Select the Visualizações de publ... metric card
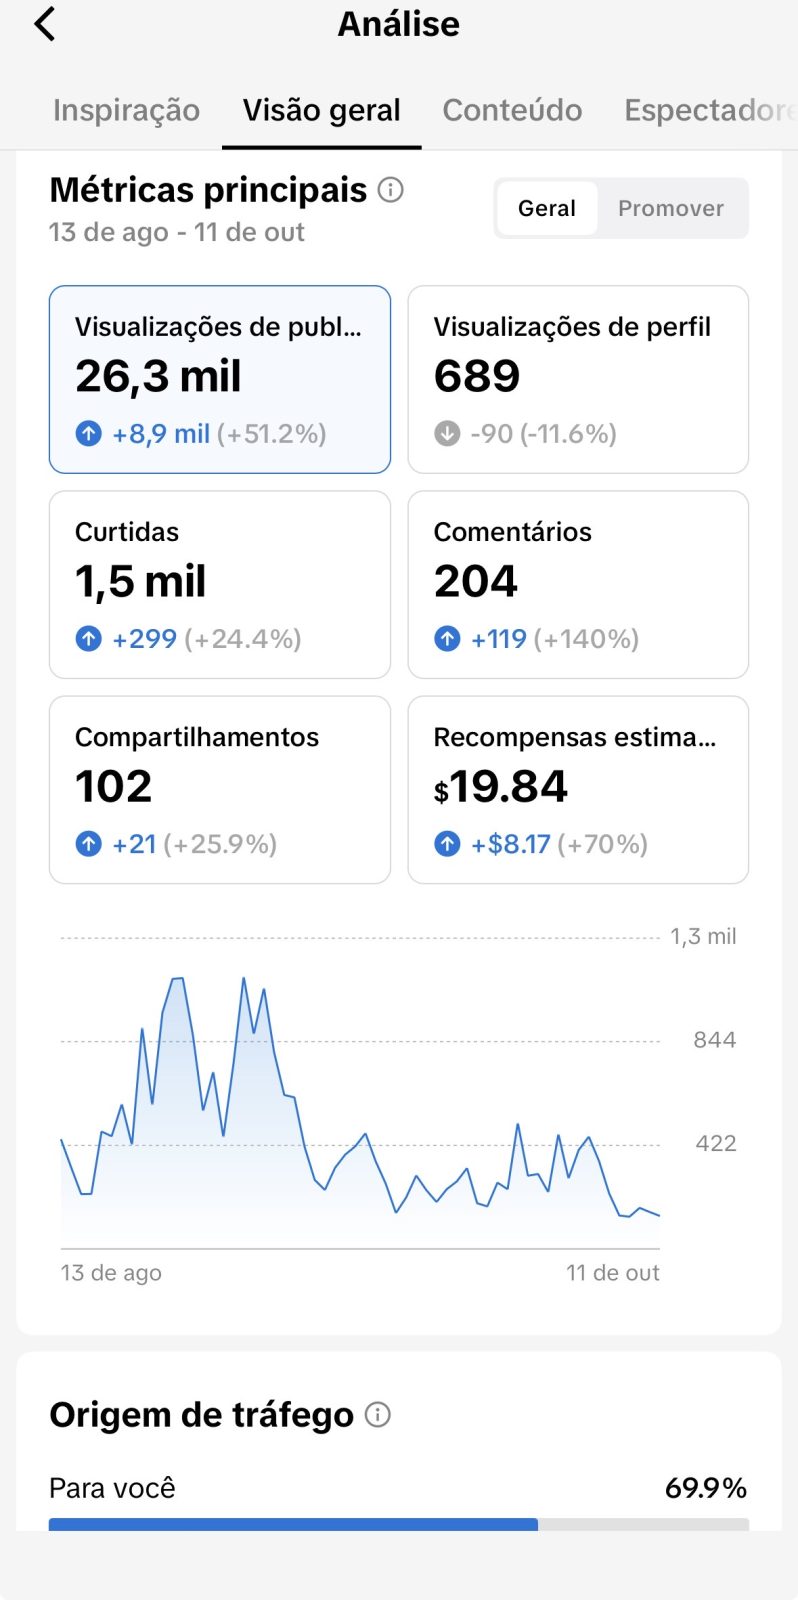This screenshot has width=798, height=1600. (220, 380)
